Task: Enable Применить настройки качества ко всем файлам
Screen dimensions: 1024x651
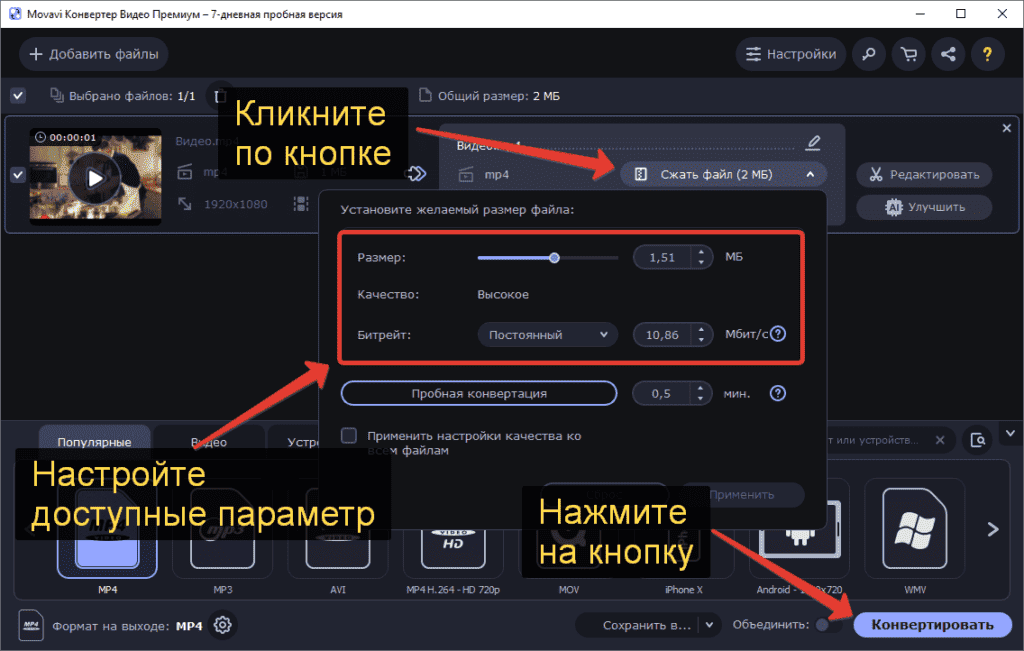Action: (x=349, y=436)
